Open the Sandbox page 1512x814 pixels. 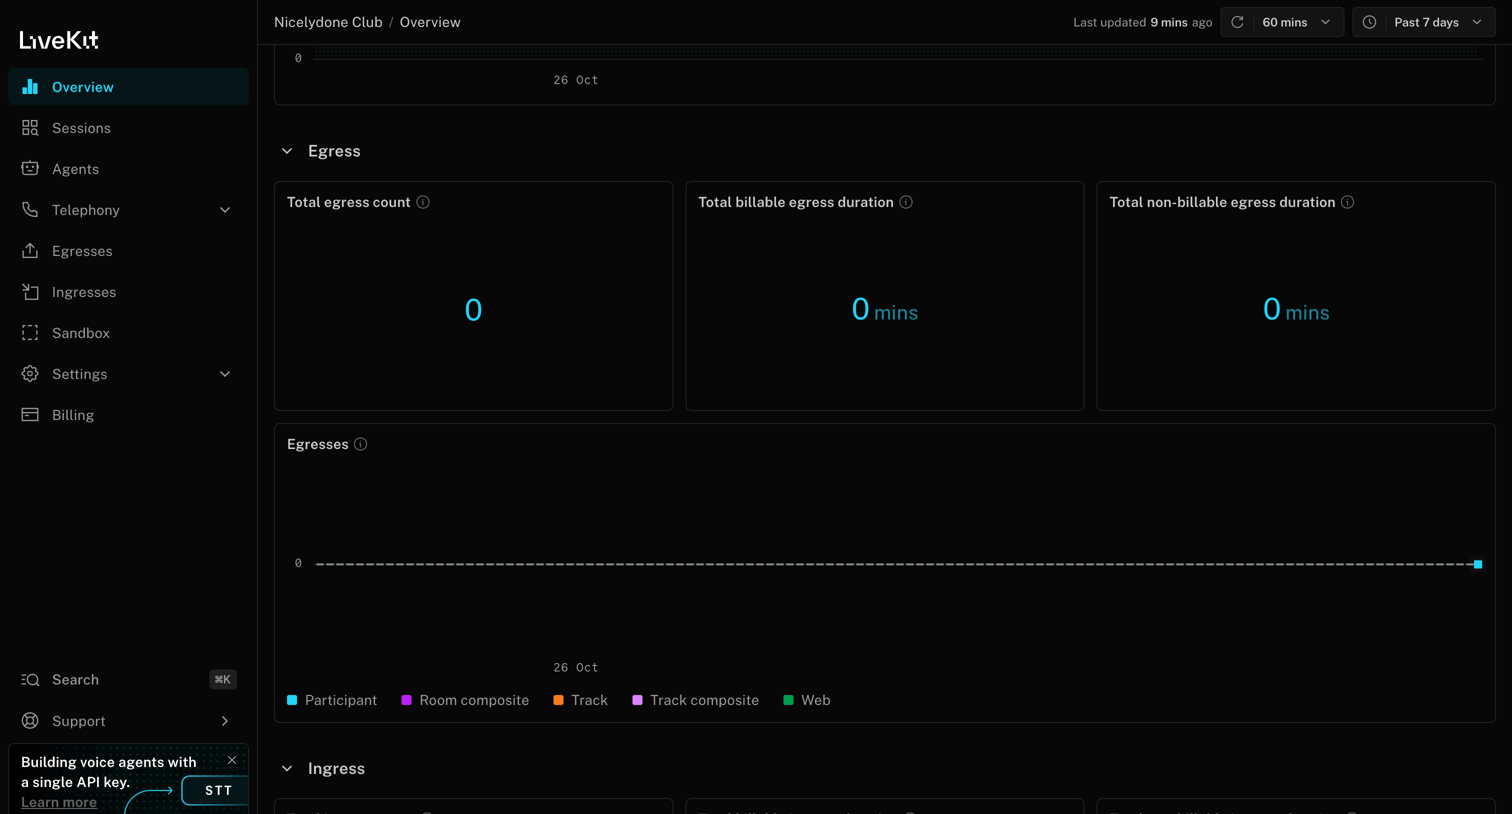128,333
